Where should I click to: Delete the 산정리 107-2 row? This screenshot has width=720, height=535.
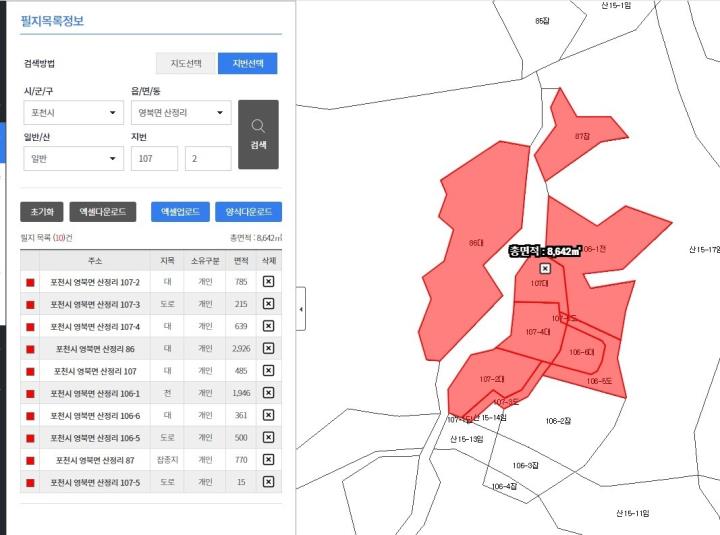268,281
